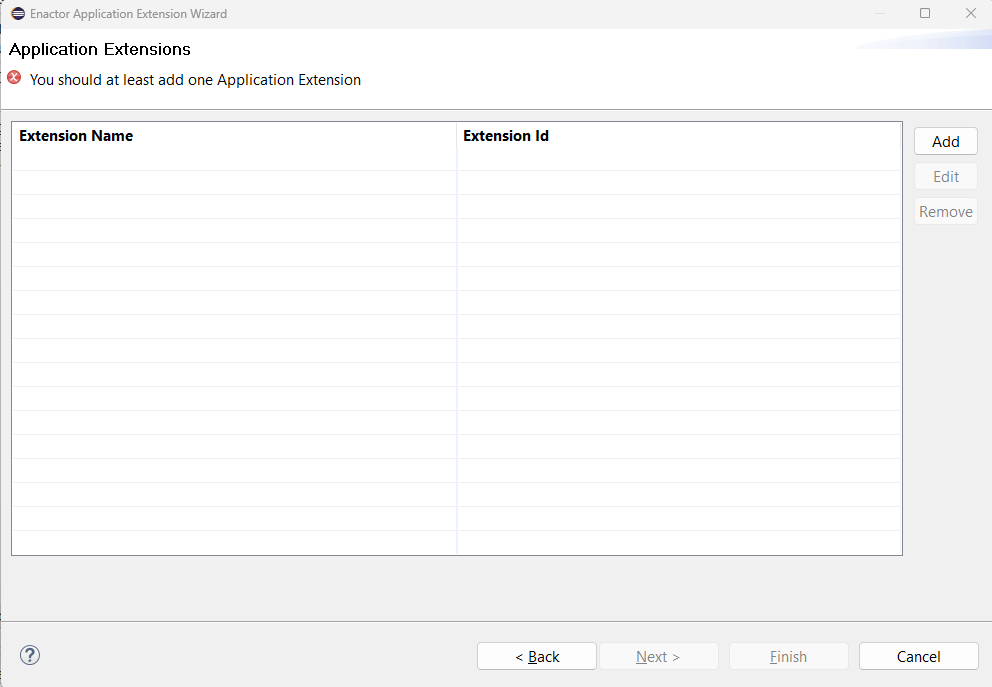The height and width of the screenshot is (687, 992).
Task: Go to the previous page with Back
Action: 536,656
